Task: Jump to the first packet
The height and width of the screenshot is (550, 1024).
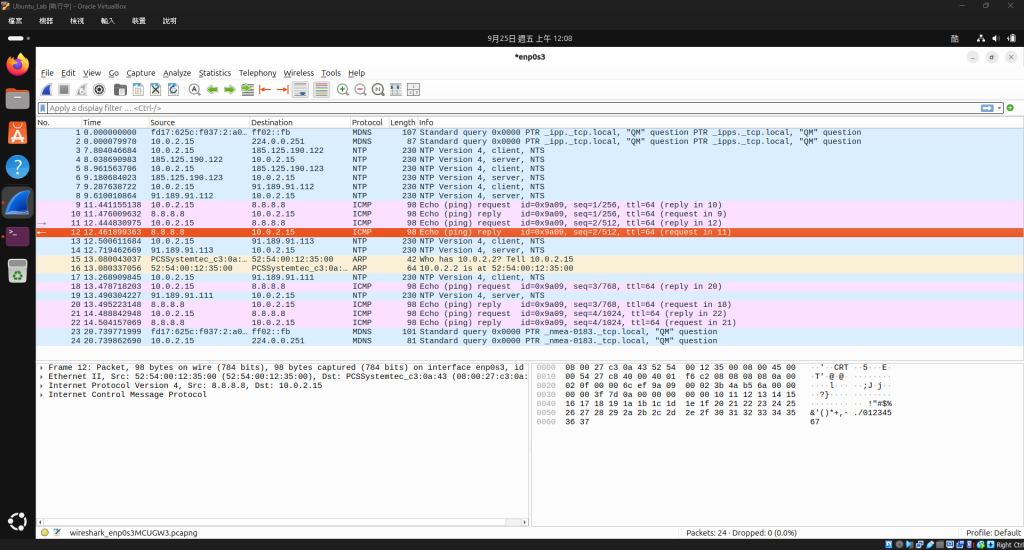Action: 265,90
